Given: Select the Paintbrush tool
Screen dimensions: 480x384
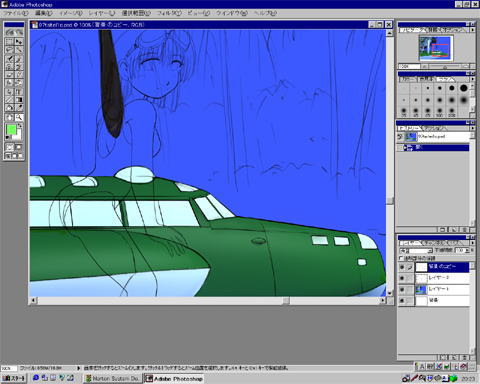Looking at the screenshot, I should (19, 58).
